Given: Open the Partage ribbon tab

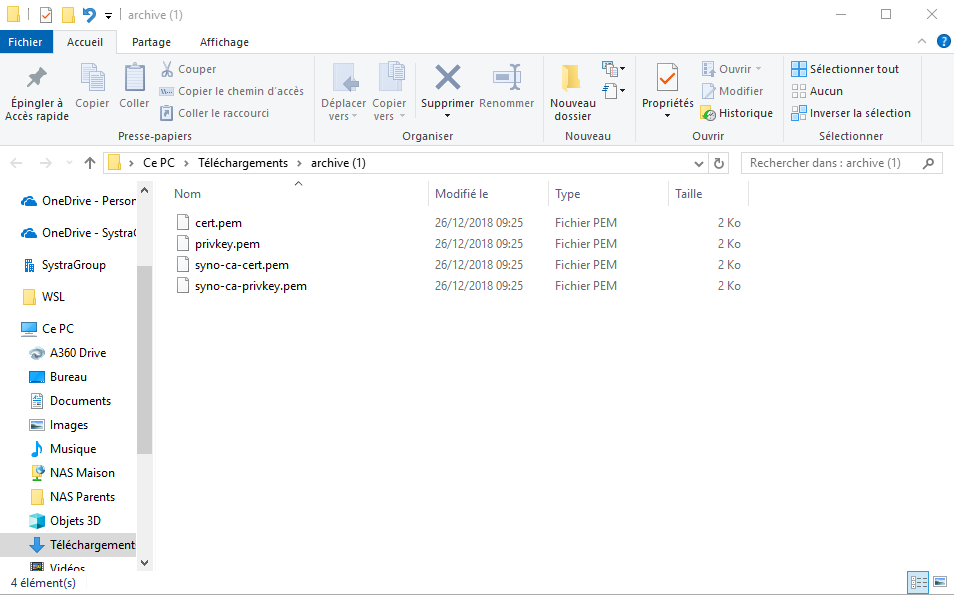Looking at the screenshot, I should click(151, 42).
